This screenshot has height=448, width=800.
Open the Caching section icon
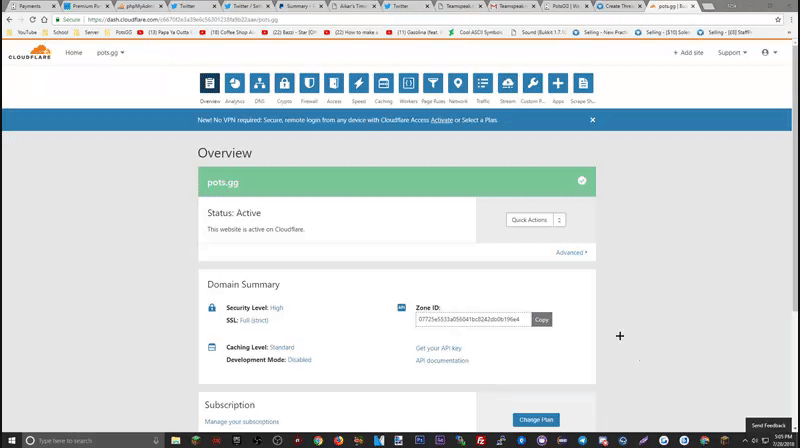[x=384, y=83]
